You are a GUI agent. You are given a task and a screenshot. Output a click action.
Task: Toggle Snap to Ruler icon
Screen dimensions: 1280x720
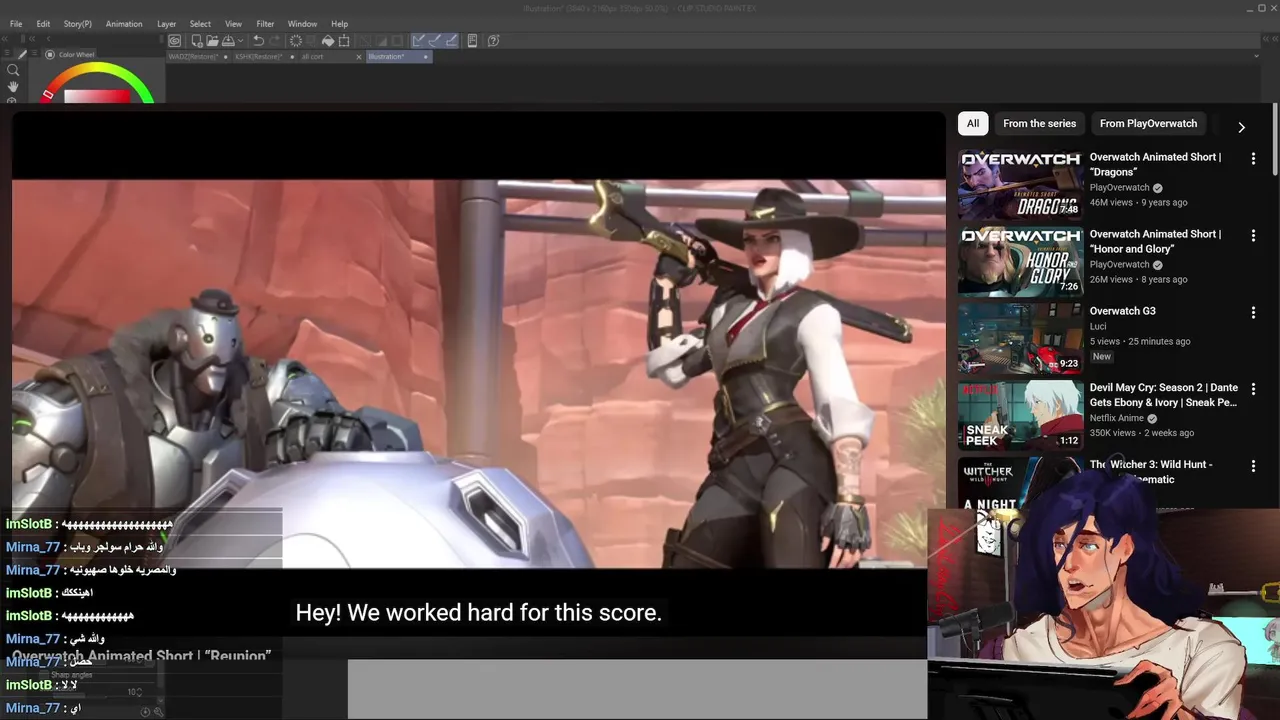pos(419,41)
